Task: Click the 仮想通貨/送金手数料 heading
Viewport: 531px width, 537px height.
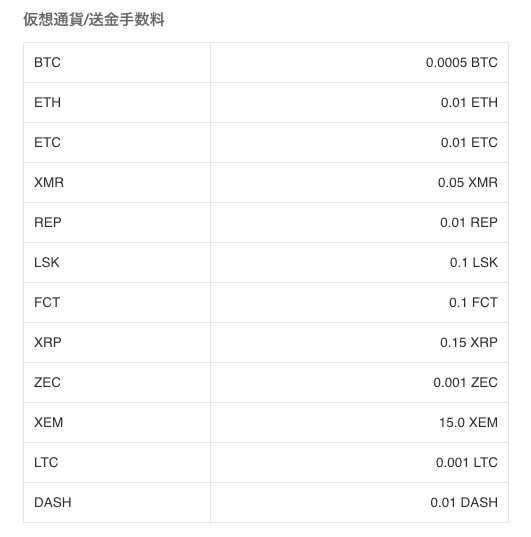Action: 94,19
